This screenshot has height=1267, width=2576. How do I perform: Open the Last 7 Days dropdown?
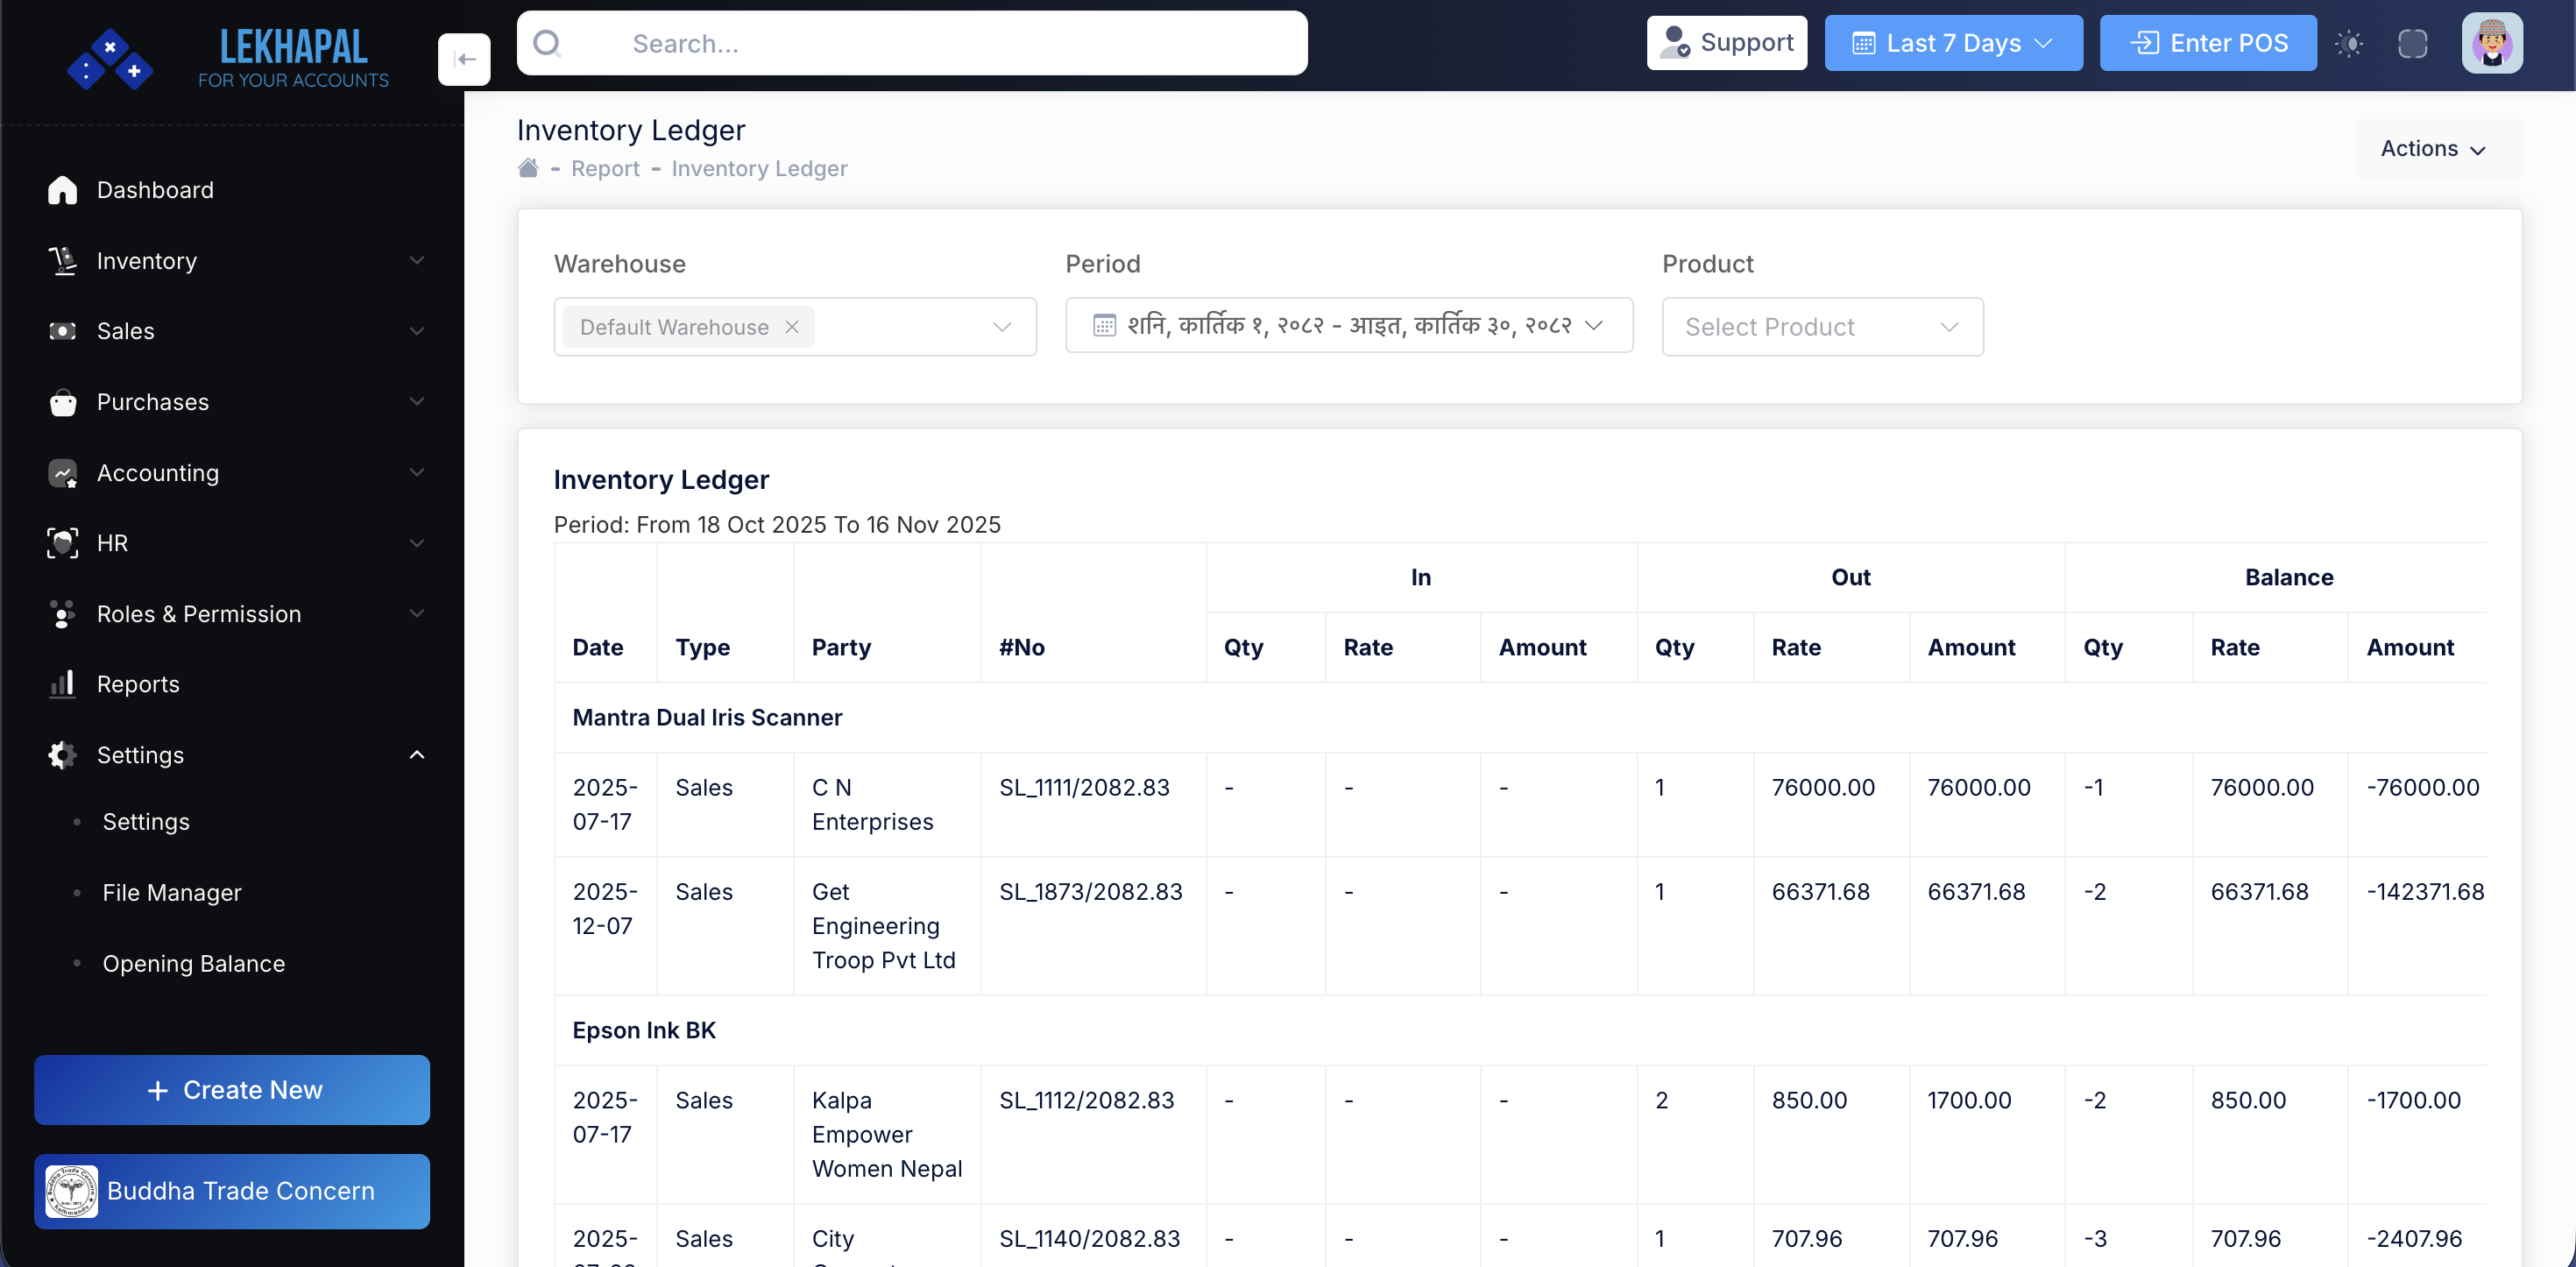coord(1952,43)
